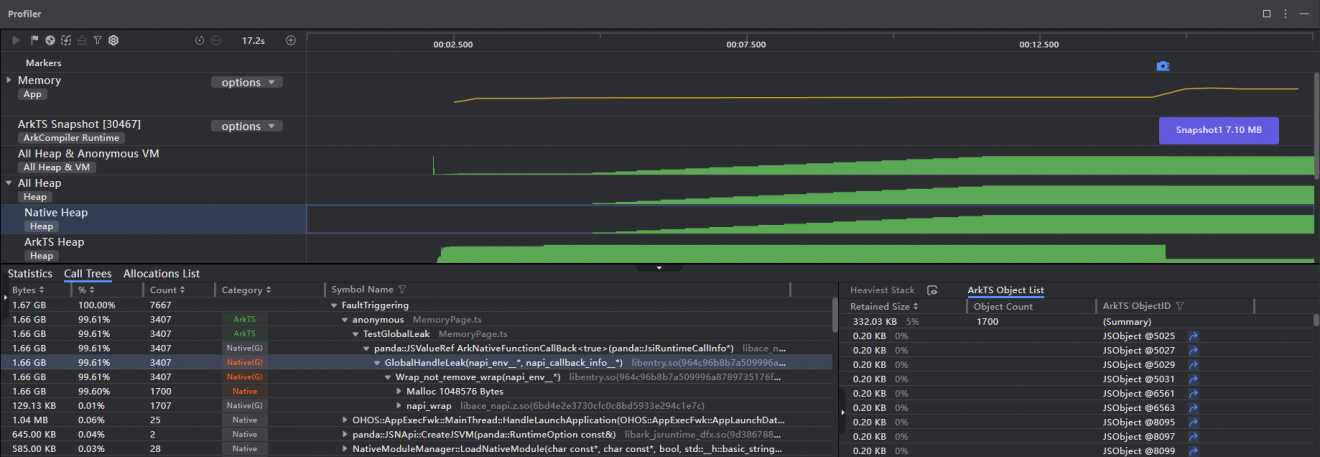Open the toolbar filter funnel icon
Image resolution: width=1320 pixels, height=457 pixels.
click(x=97, y=40)
